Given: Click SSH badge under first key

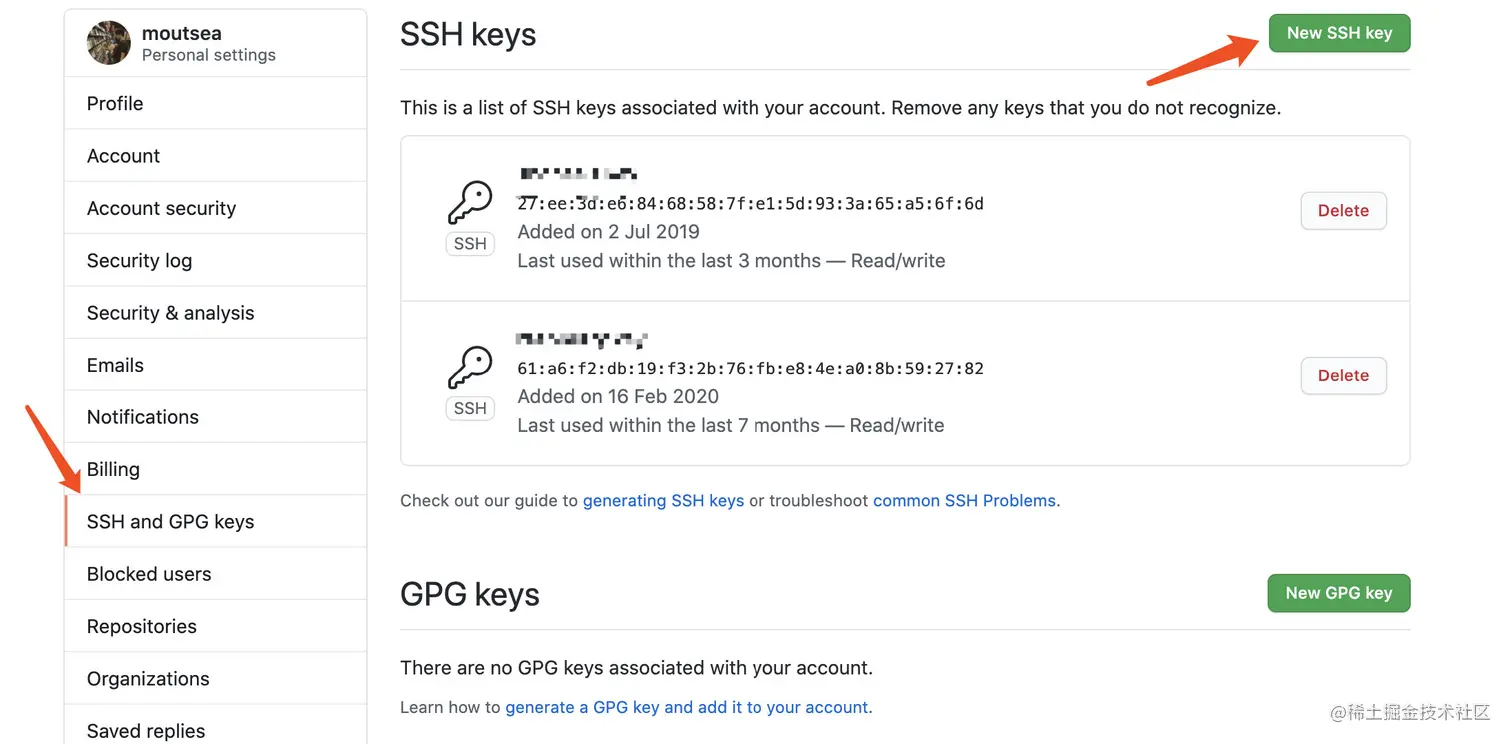Looking at the screenshot, I should point(470,243).
